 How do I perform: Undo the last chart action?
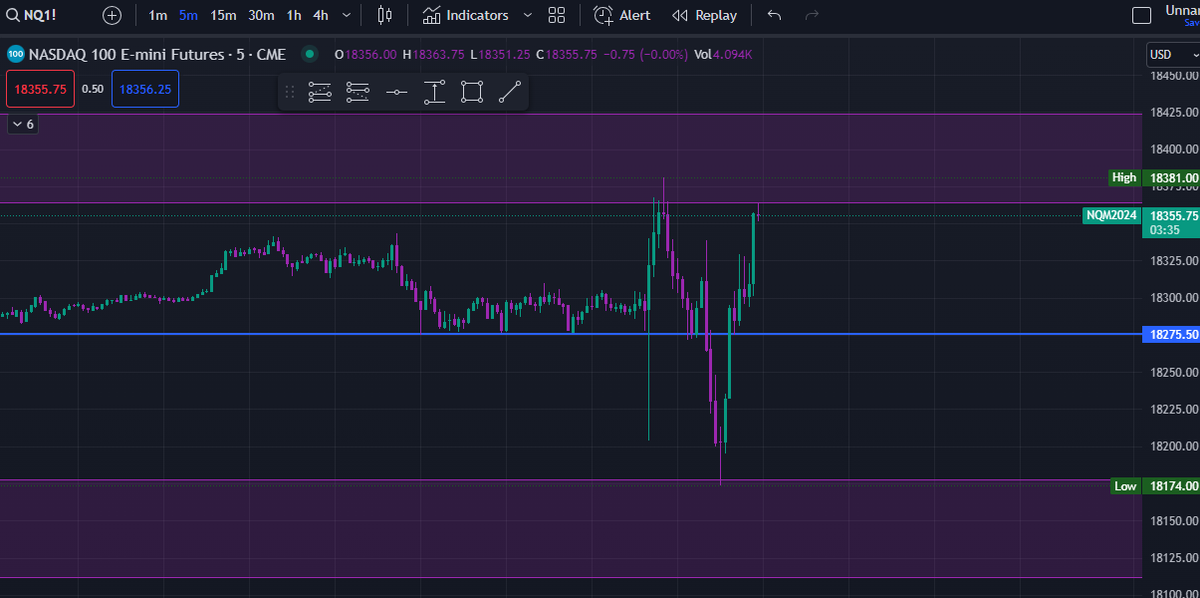[774, 15]
